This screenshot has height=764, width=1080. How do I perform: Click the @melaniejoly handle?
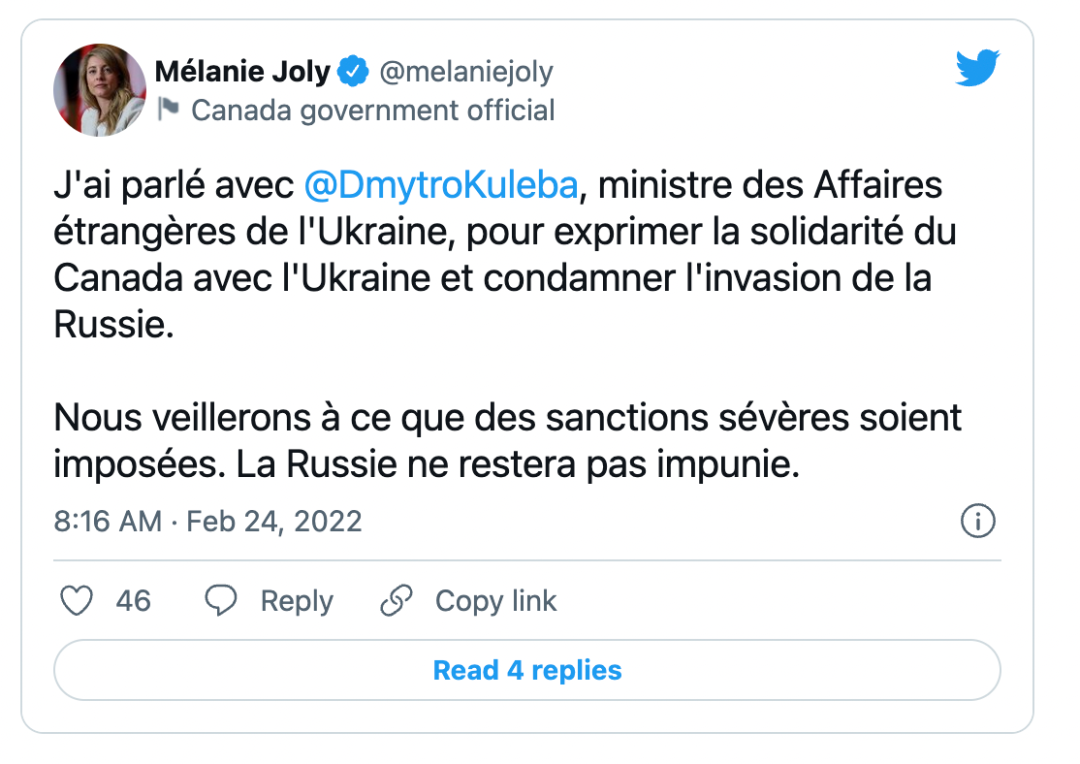point(466,72)
